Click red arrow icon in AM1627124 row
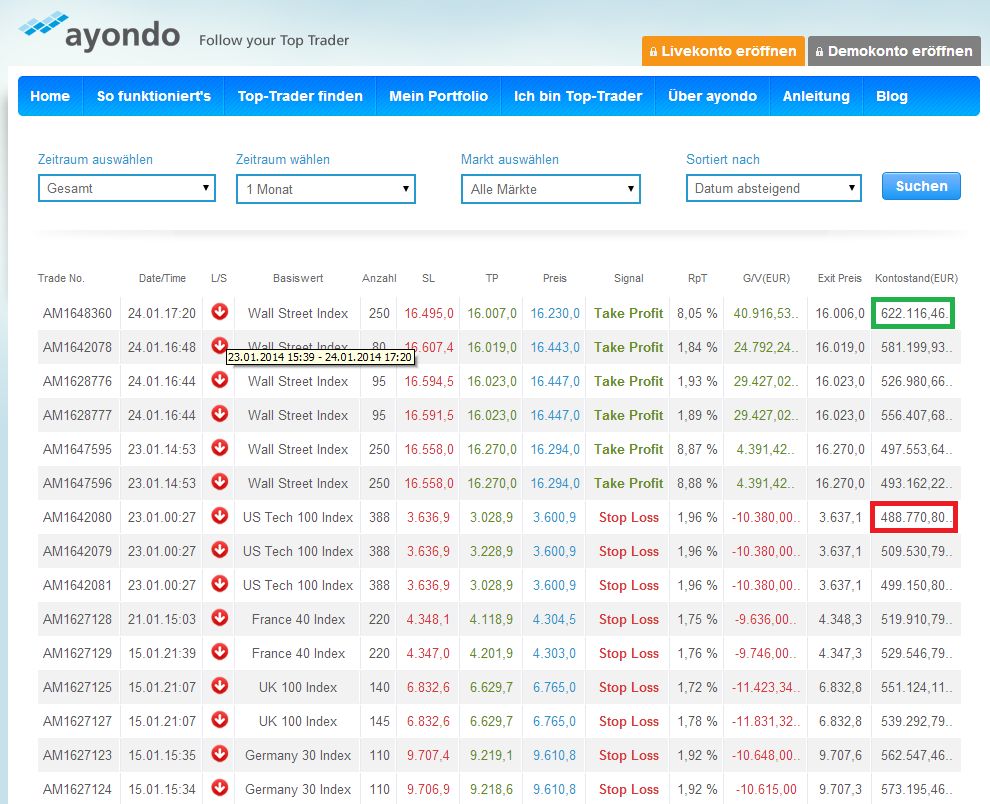Screen dimensions: 990x804 [220, 789]
